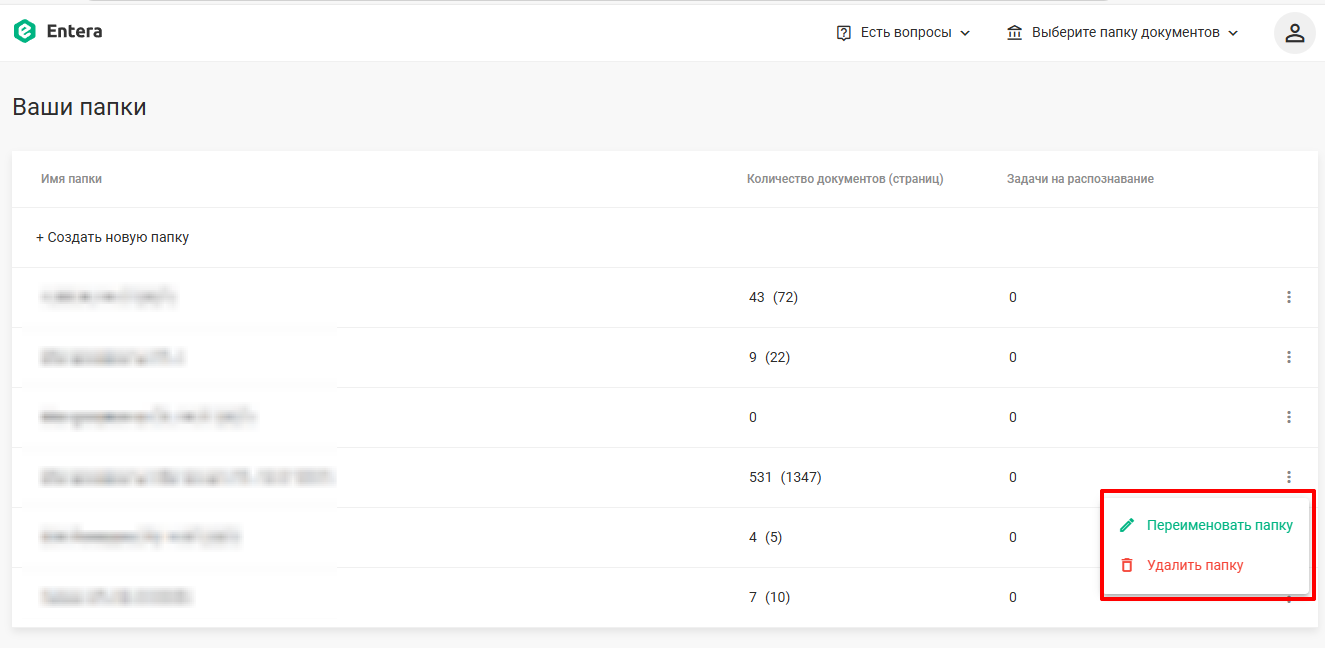This screenshot has height=648, width=1325.
Task: Expand 'Выберите папку документов' dropdown
Action: point(1122,33)
